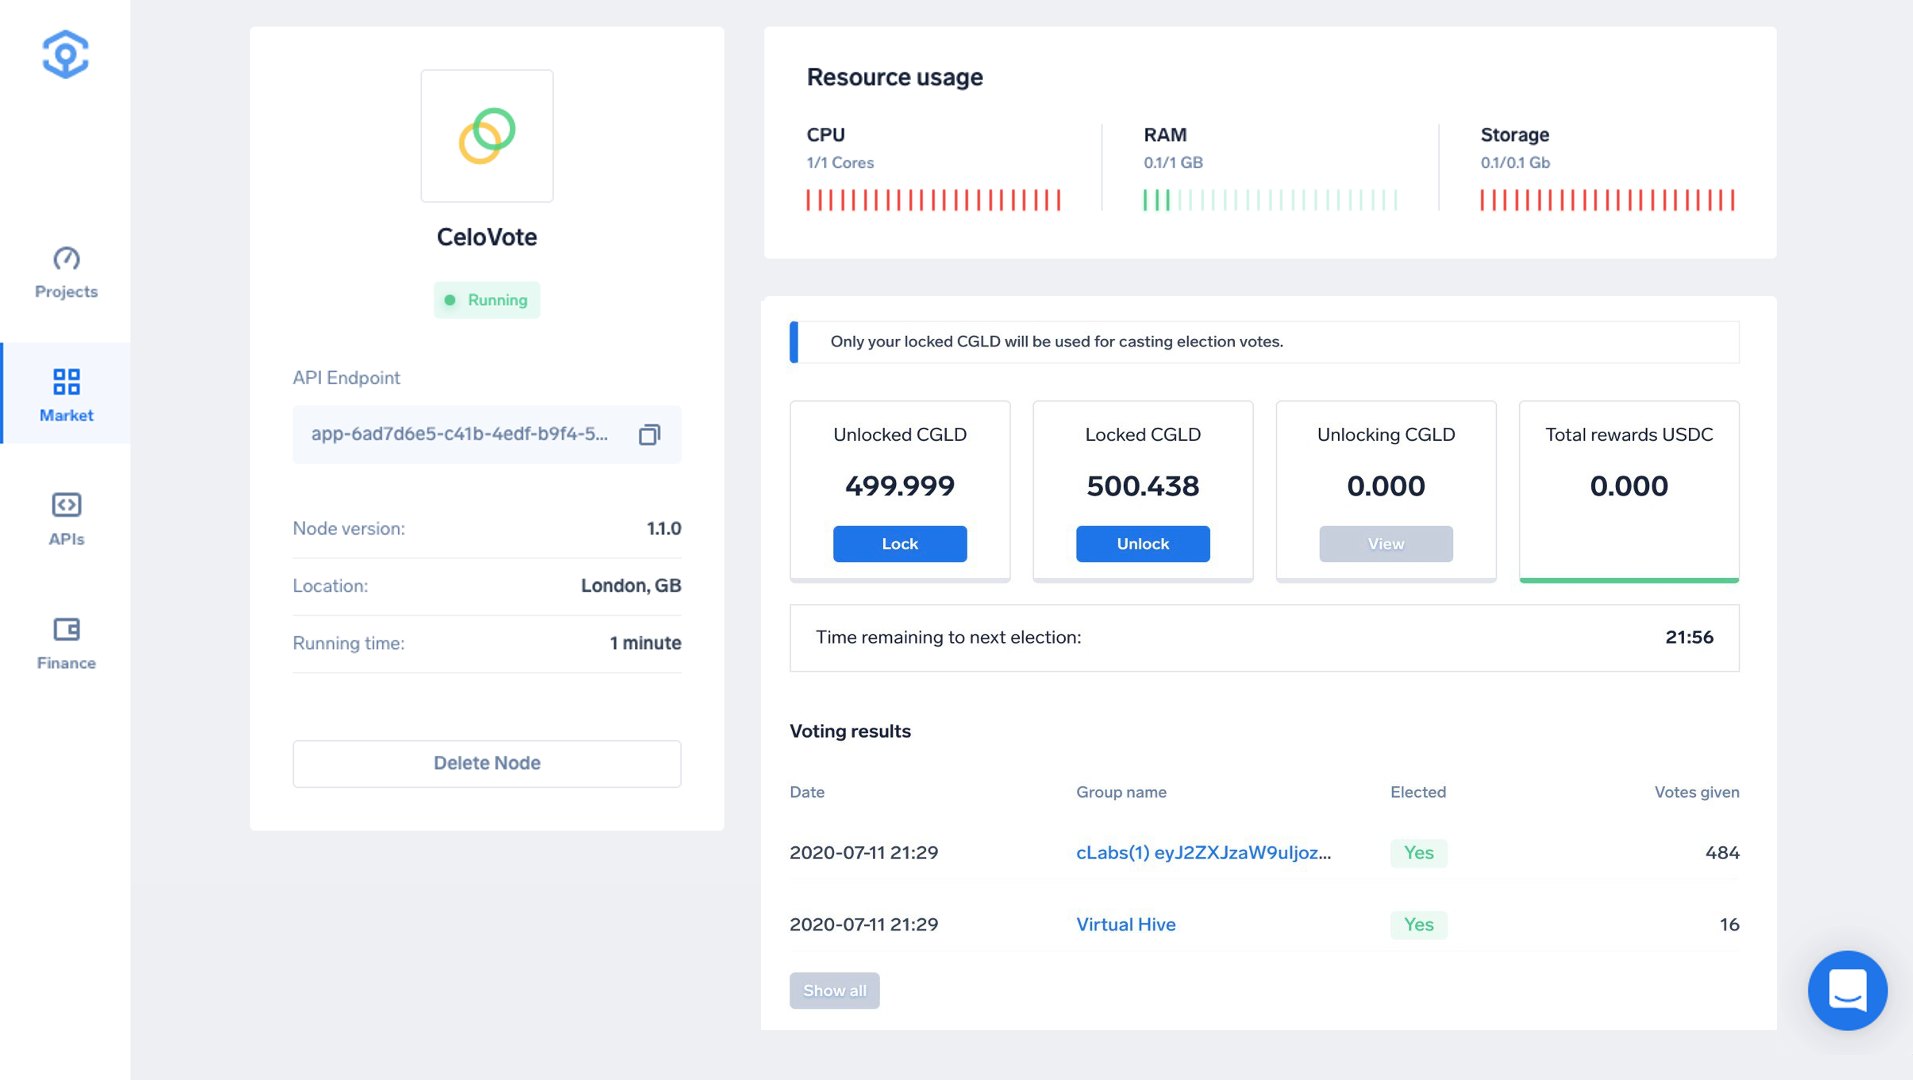1913x1080 pixels.
Task: Click the APIs code icon
Action: 66,505
